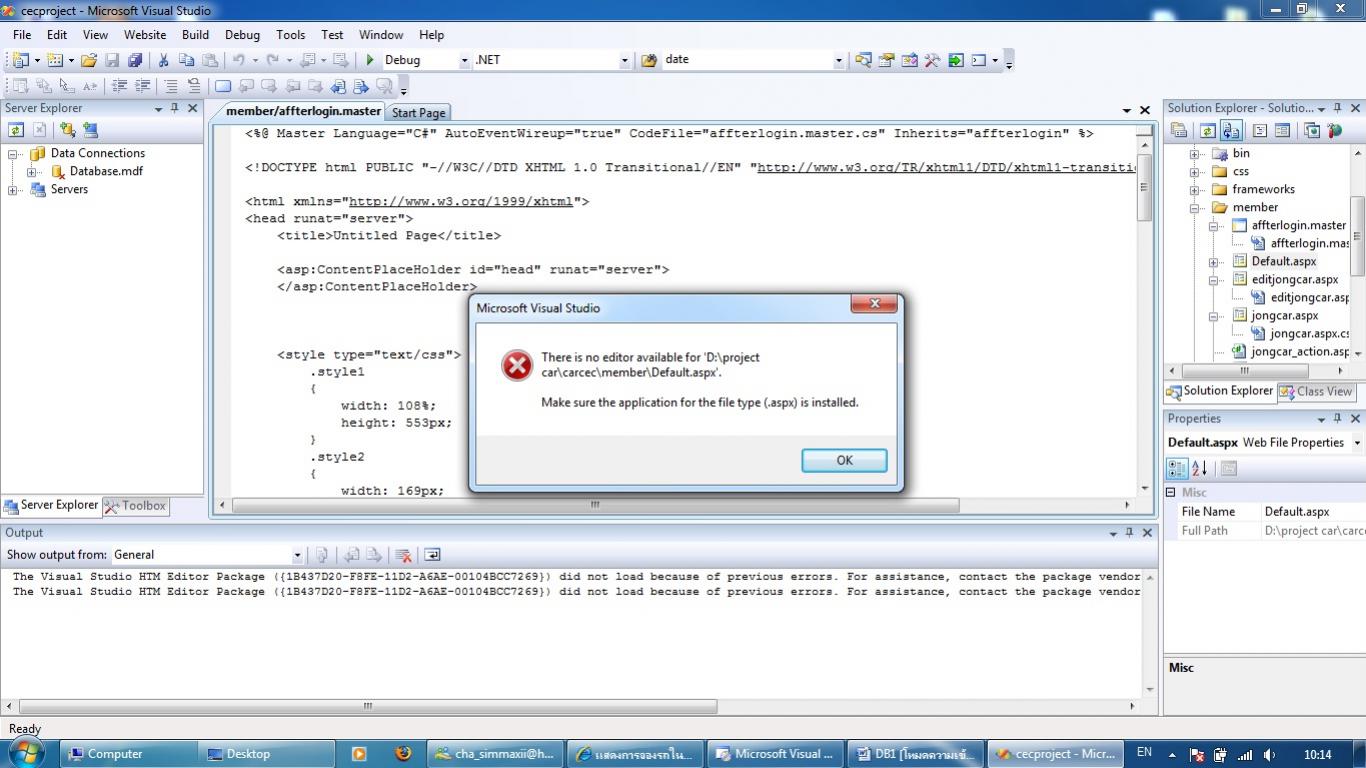The width and height of the screenshot is (1366, 768).
Task: Open the File menu
Action: click(22, 34)
